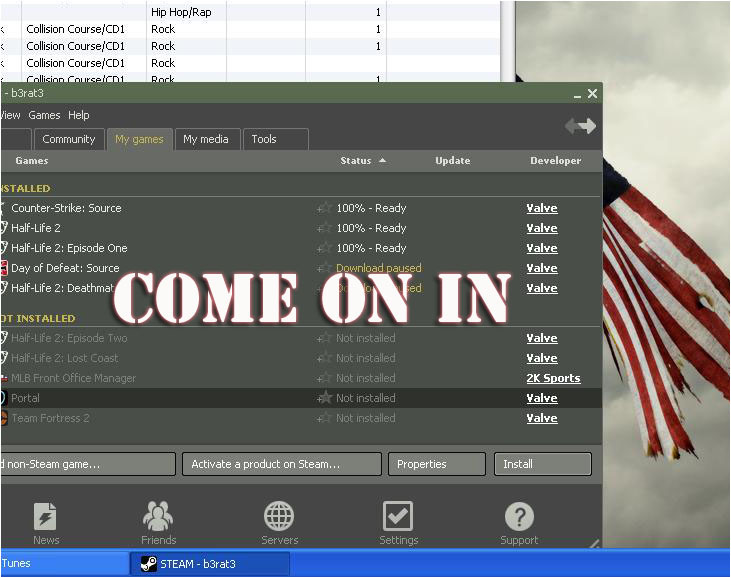Open Valve link for Day of Defeat: Source
Image resolution: width=731 pixels, height=578 pixels.
(542, 268)
